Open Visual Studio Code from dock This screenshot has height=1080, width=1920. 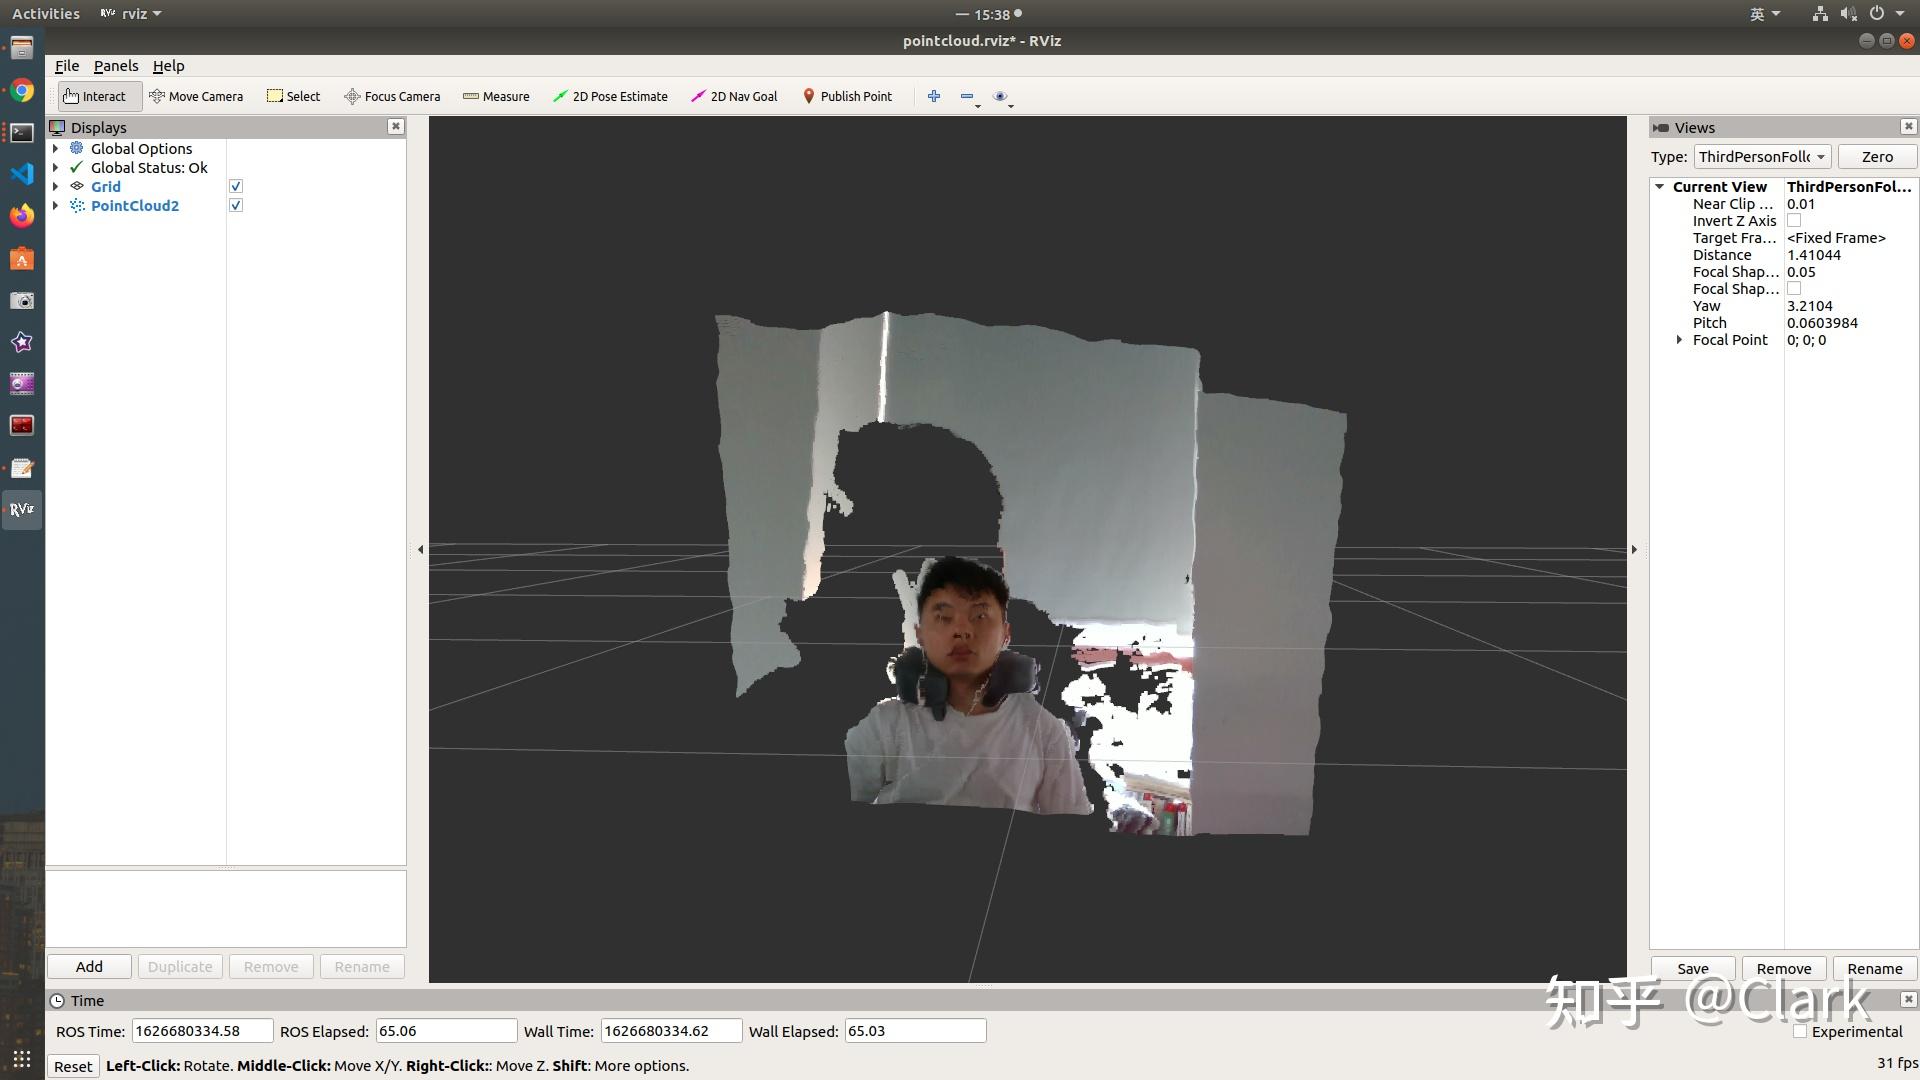pyautogui.click(x=21, y=174)
